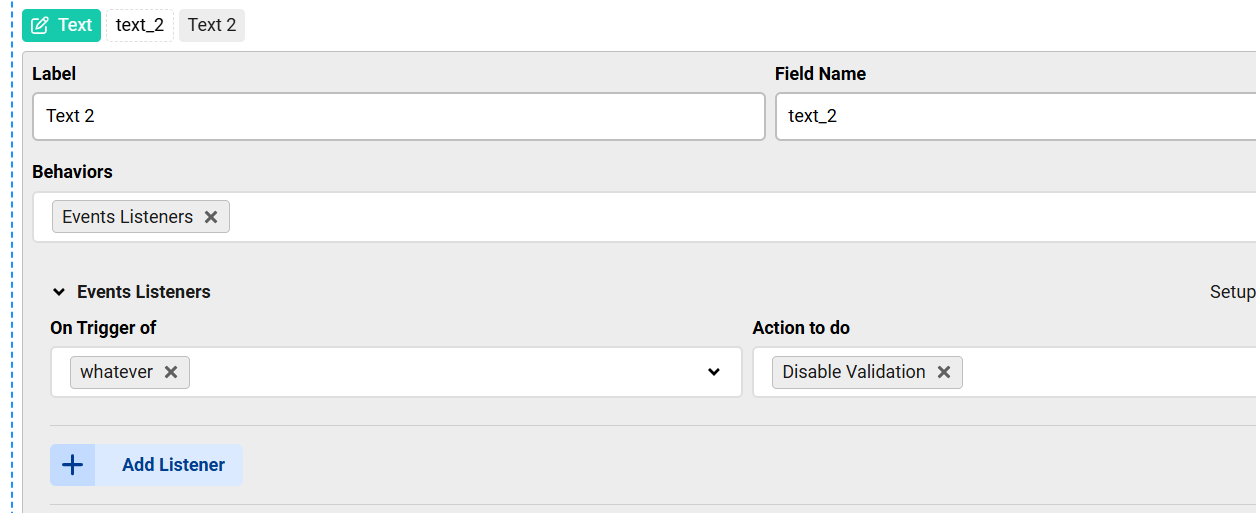
Task: Click the pencil edit icon on Text badge
Action: pyautogui.click(x=40, y=26)
